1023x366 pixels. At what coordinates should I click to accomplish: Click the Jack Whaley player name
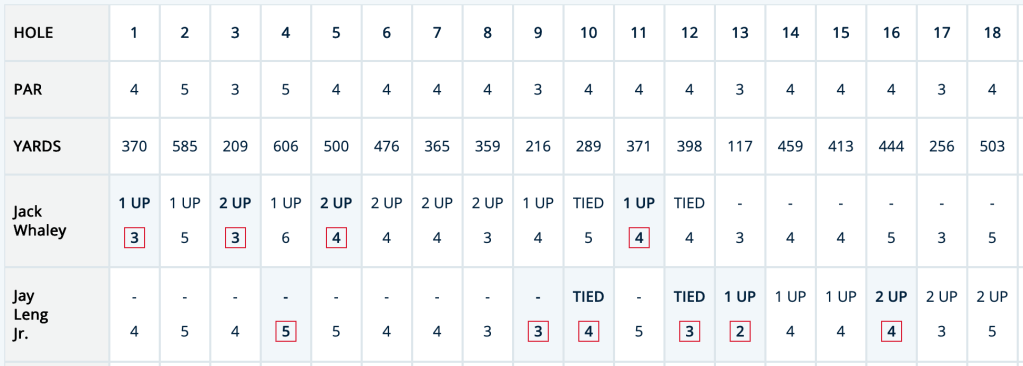point(40,222)
